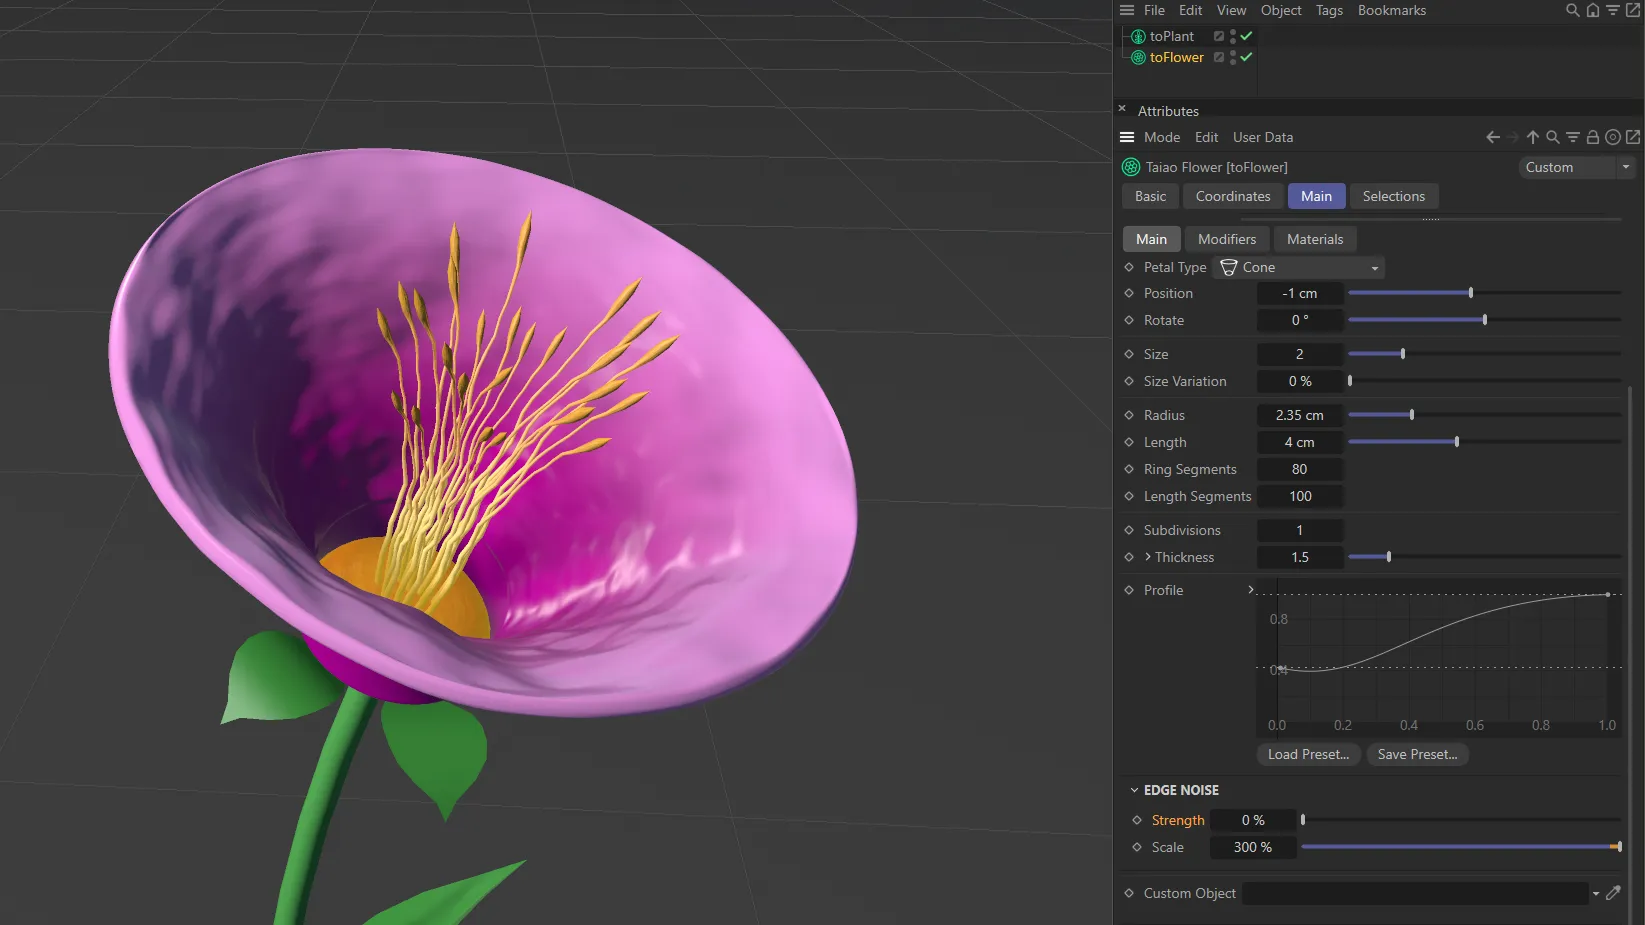Open the search in the Attributes panel
This screenshot has width=1645, height=925.
pyautogui.click(x=1552, y=137)
